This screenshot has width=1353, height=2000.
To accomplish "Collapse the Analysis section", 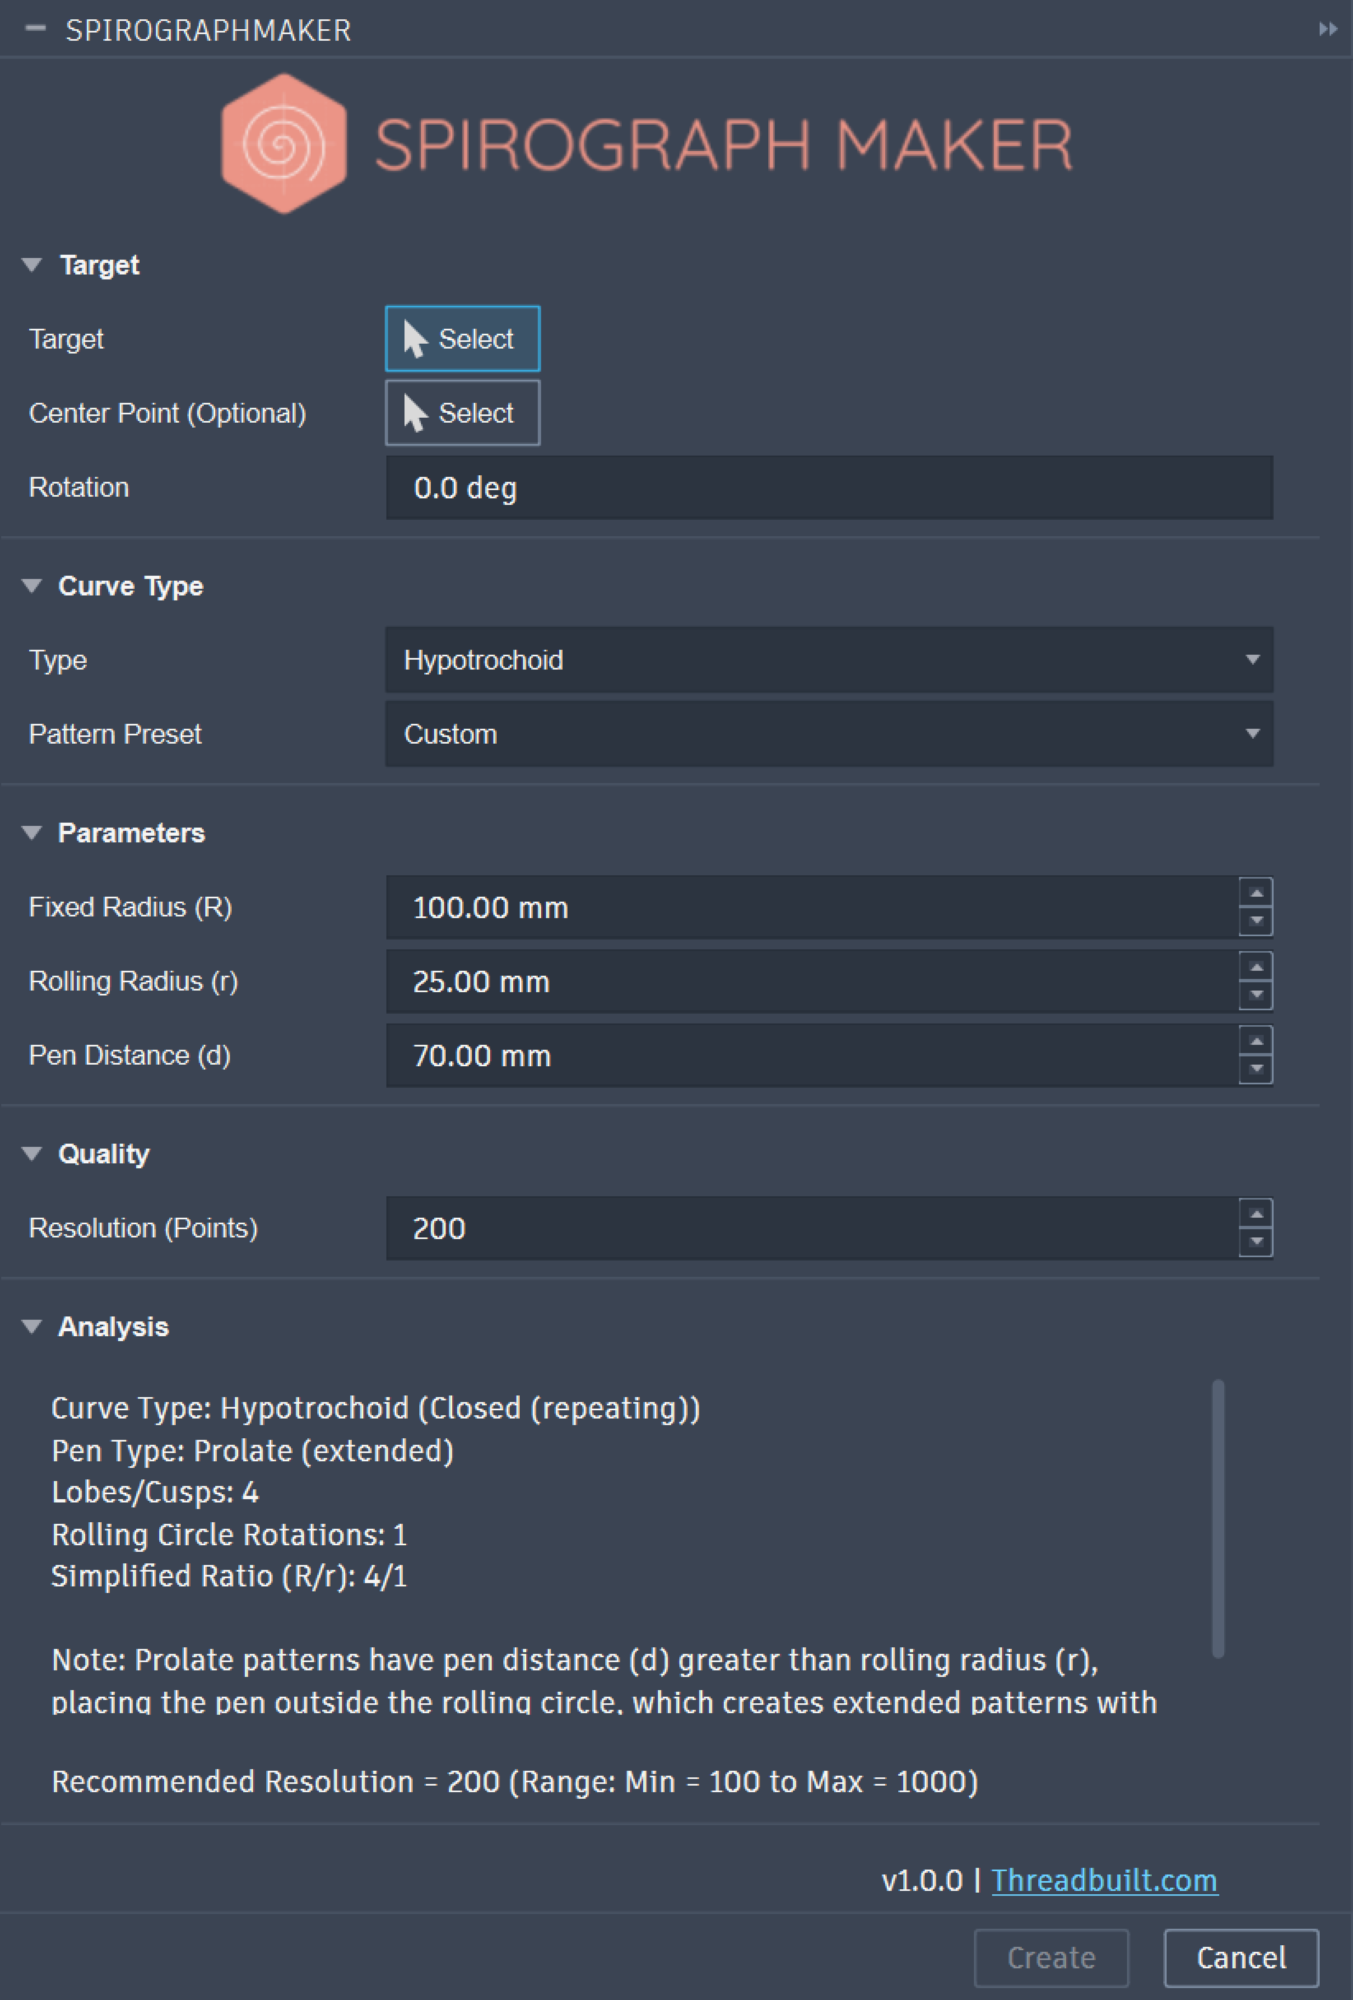I will 32,1327.
